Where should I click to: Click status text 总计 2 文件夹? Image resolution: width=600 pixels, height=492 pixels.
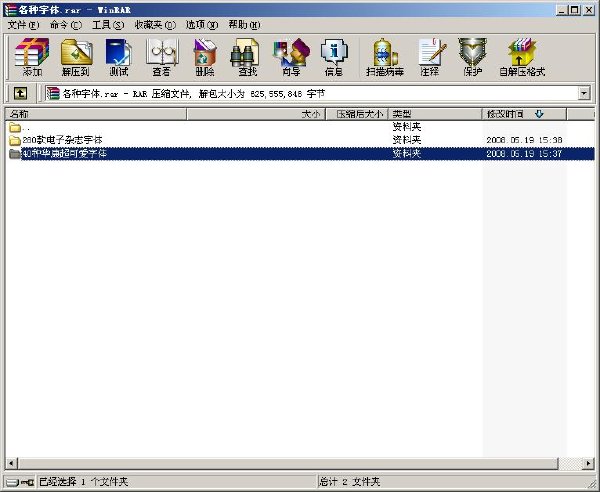pos(350,482)
